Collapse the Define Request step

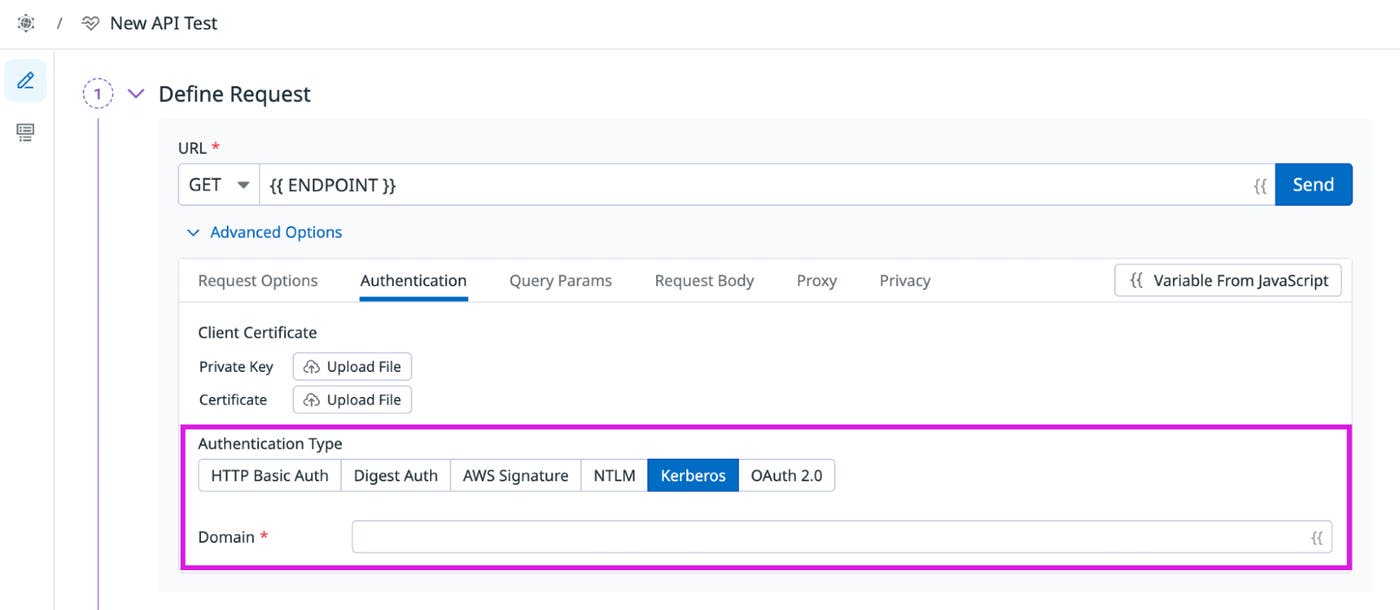[136, 93]
